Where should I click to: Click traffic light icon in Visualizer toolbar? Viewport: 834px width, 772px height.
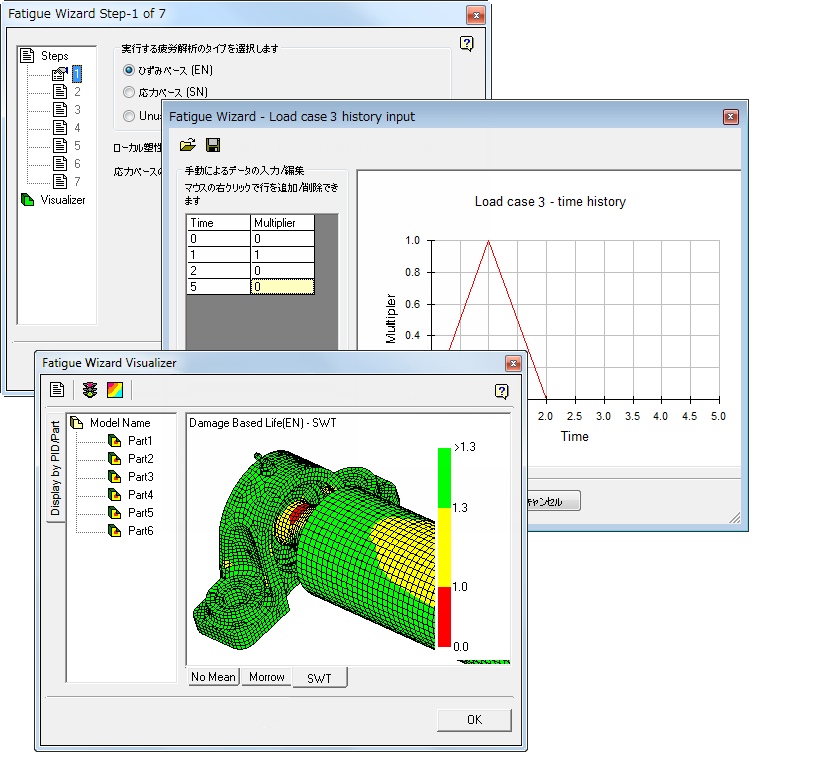click(90, 390)
